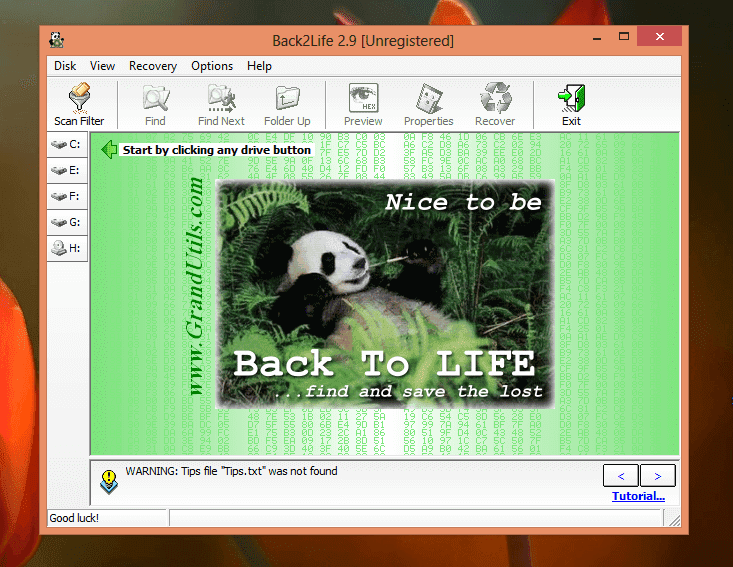Image resolution: width=733 pixels, height=567 pixels.
Task: Select drive C: button
Action: click(67, 144)
